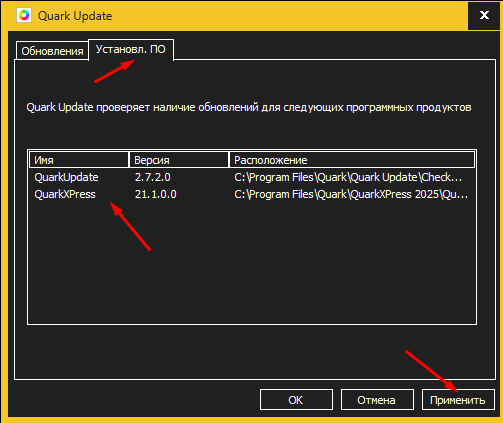The image size is (503, 423).
Task: Close the Quark Update dialog
Action: (x=484, y=15)
